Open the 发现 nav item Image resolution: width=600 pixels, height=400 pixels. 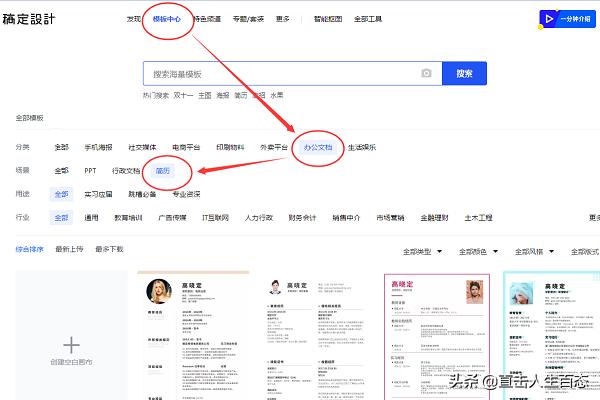click(134, 19)
